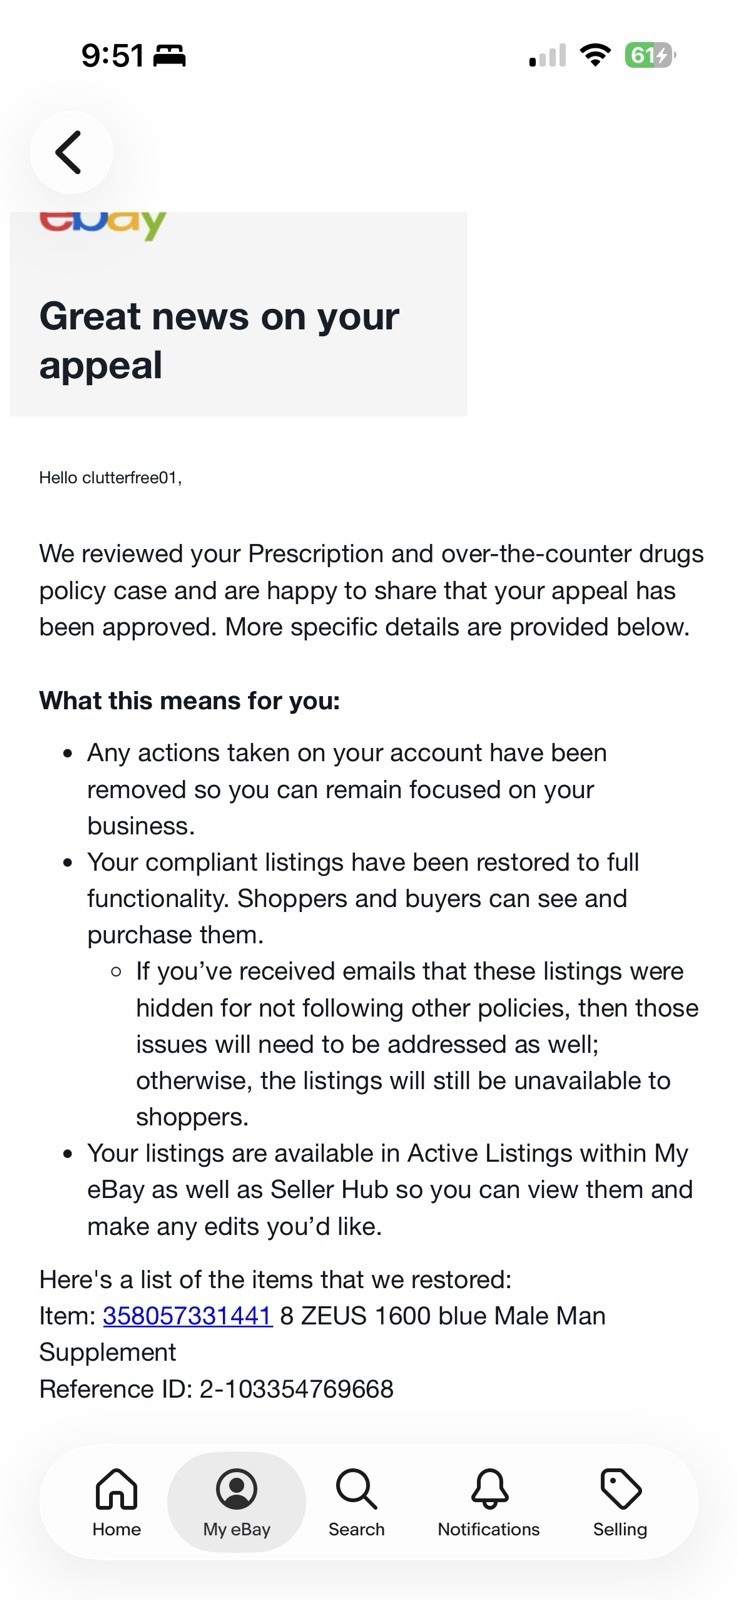Tap the cellular signal bars icon
The height and width of the screenshot is (1600, 738).
pos(547,56)
